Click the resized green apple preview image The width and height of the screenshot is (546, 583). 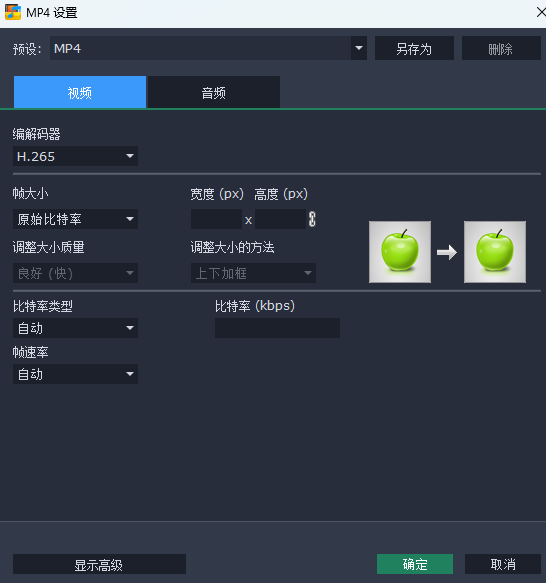tap(495, 252)
